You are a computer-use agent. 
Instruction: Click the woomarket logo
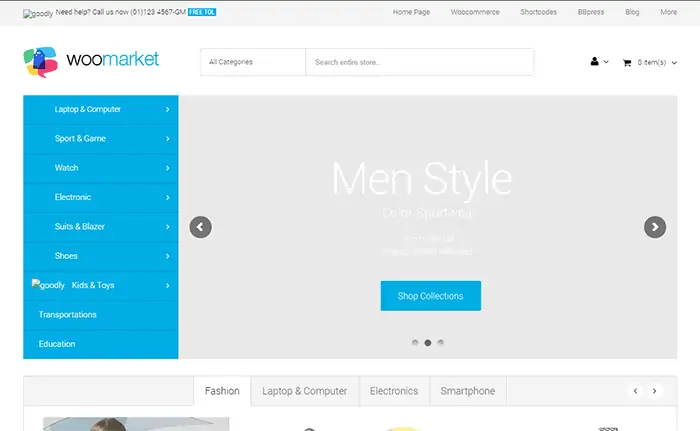[x=91, y=62]
